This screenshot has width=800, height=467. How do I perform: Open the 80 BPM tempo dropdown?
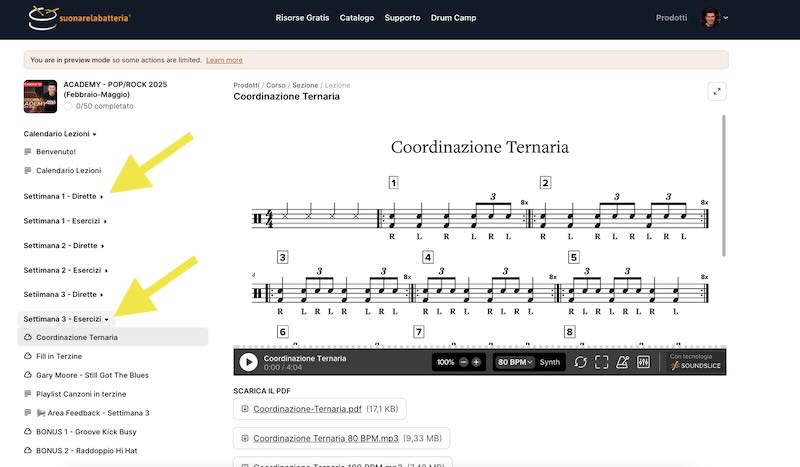[515, 362]
